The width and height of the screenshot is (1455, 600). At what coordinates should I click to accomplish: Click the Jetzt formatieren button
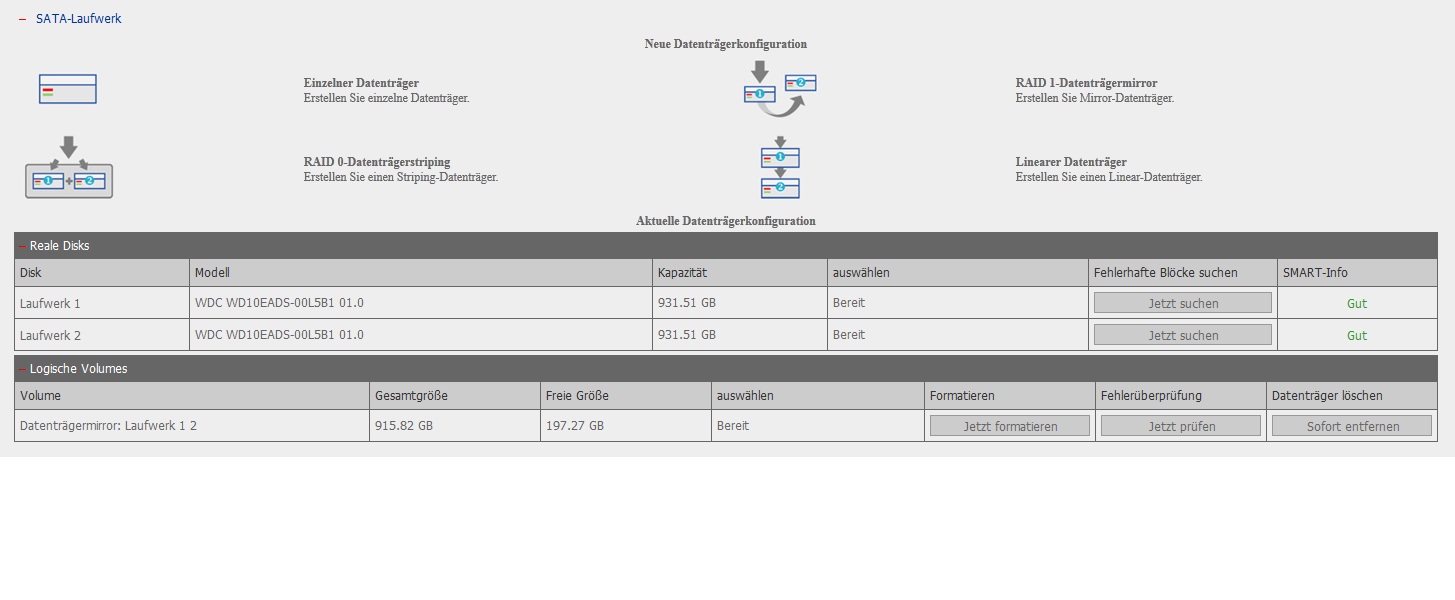[1010, 426]
